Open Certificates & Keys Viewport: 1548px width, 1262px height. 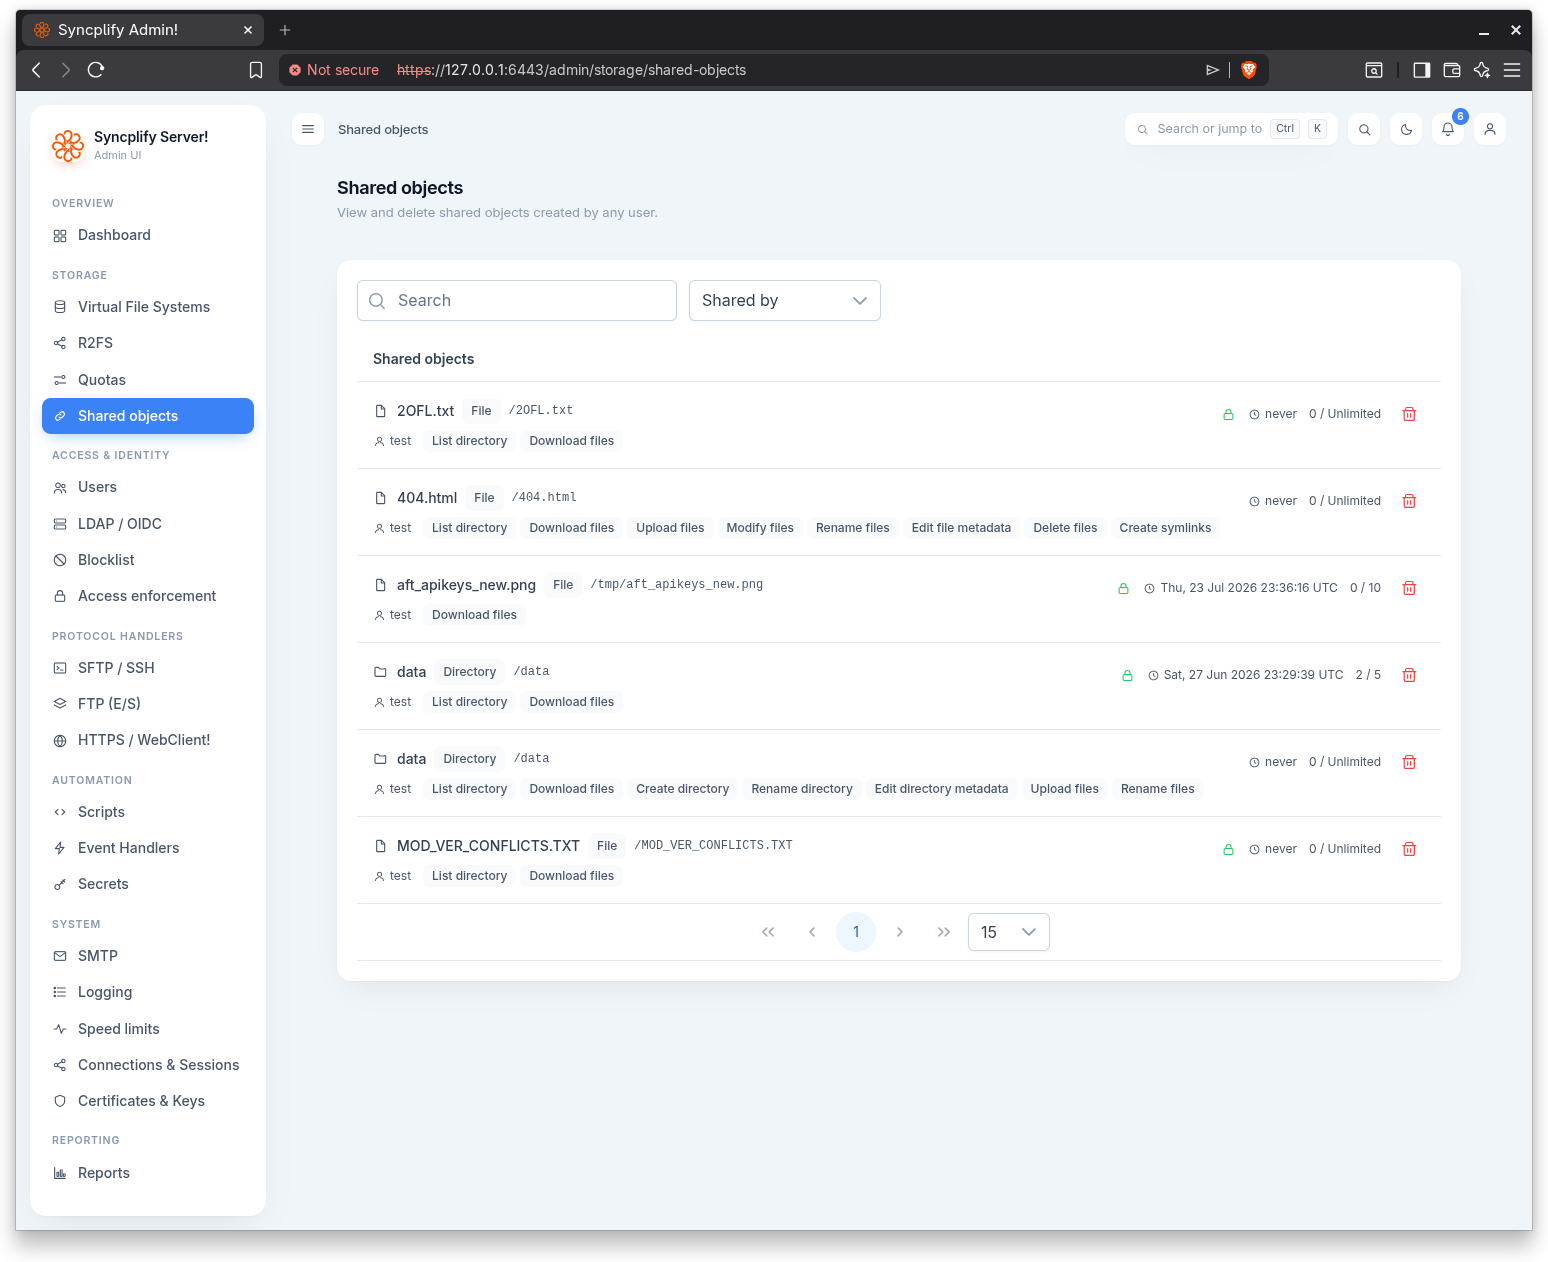point(148,1101)
